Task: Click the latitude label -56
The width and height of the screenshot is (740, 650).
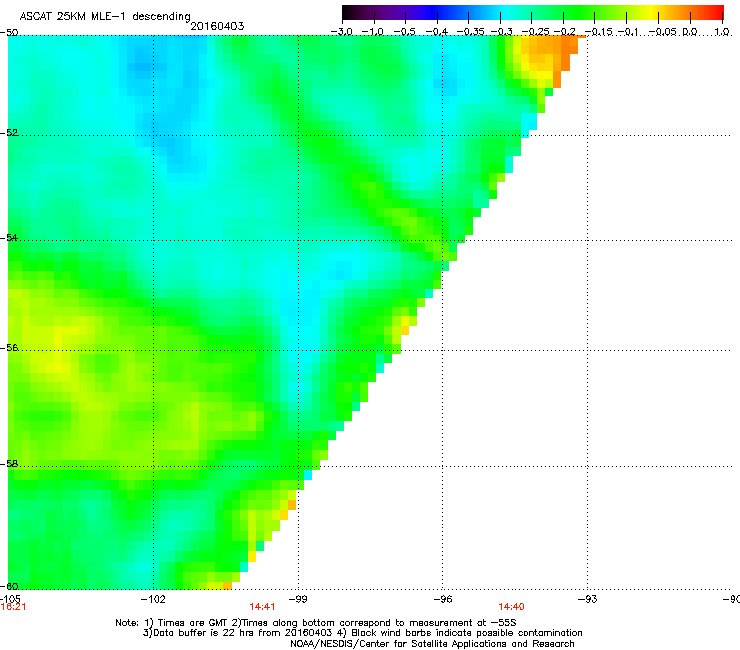Action: tap(9, 348)
